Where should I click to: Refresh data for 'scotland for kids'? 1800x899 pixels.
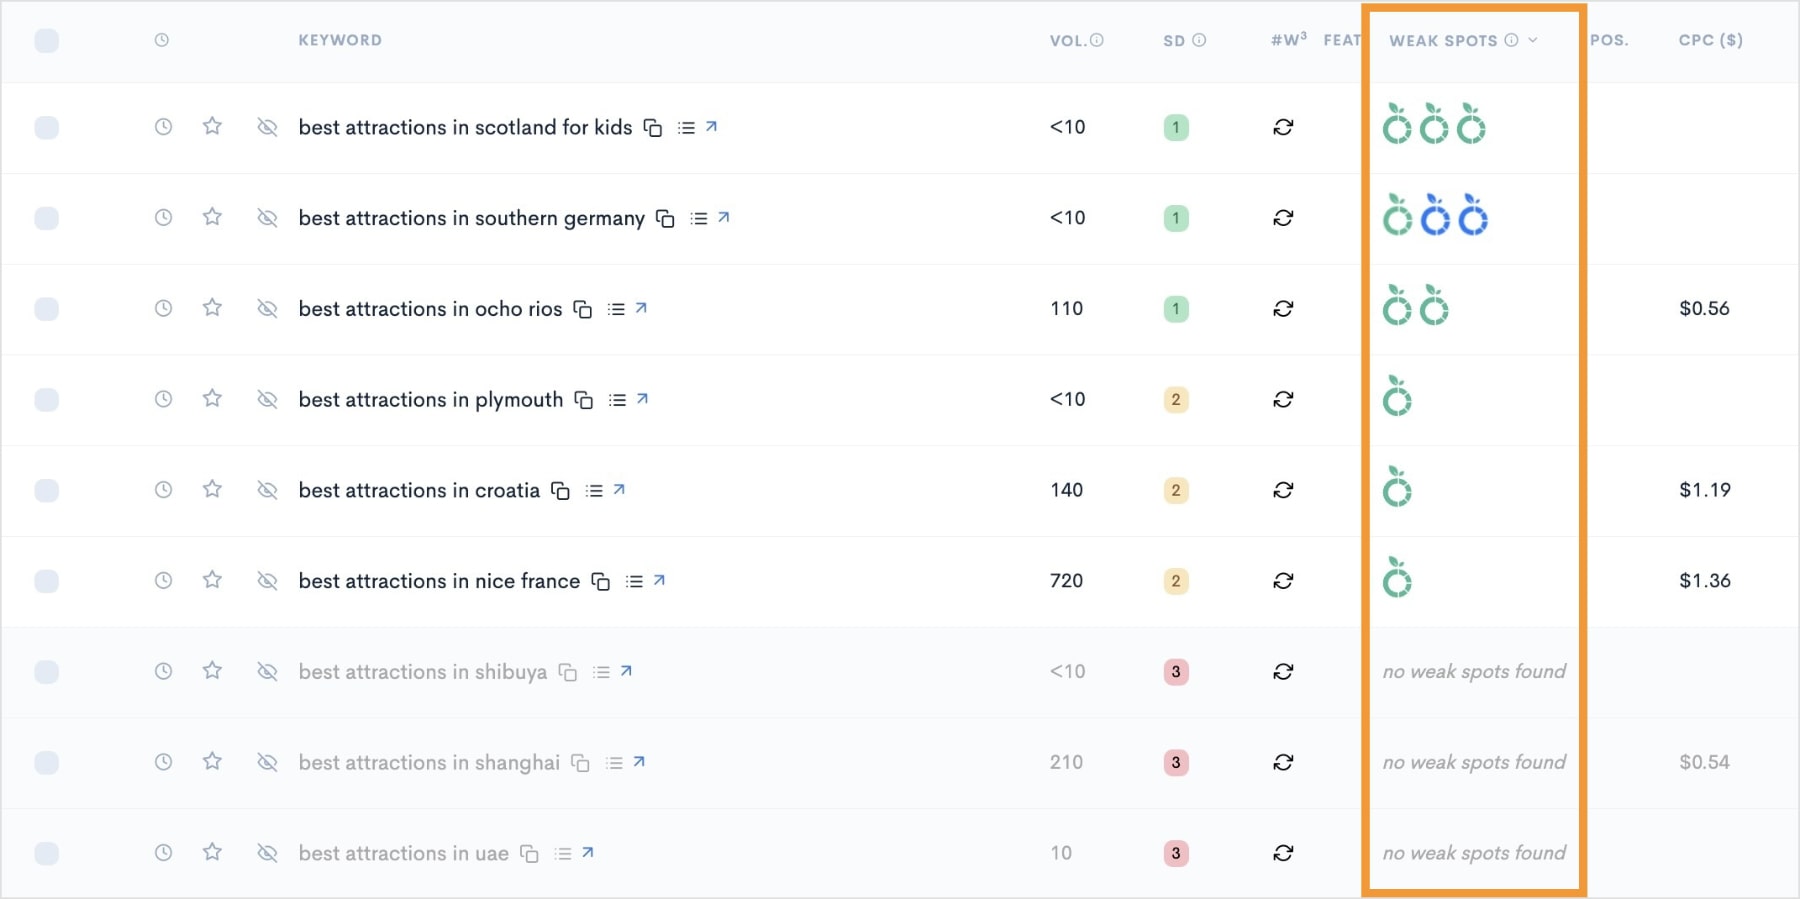click(x=1283, y=127)
